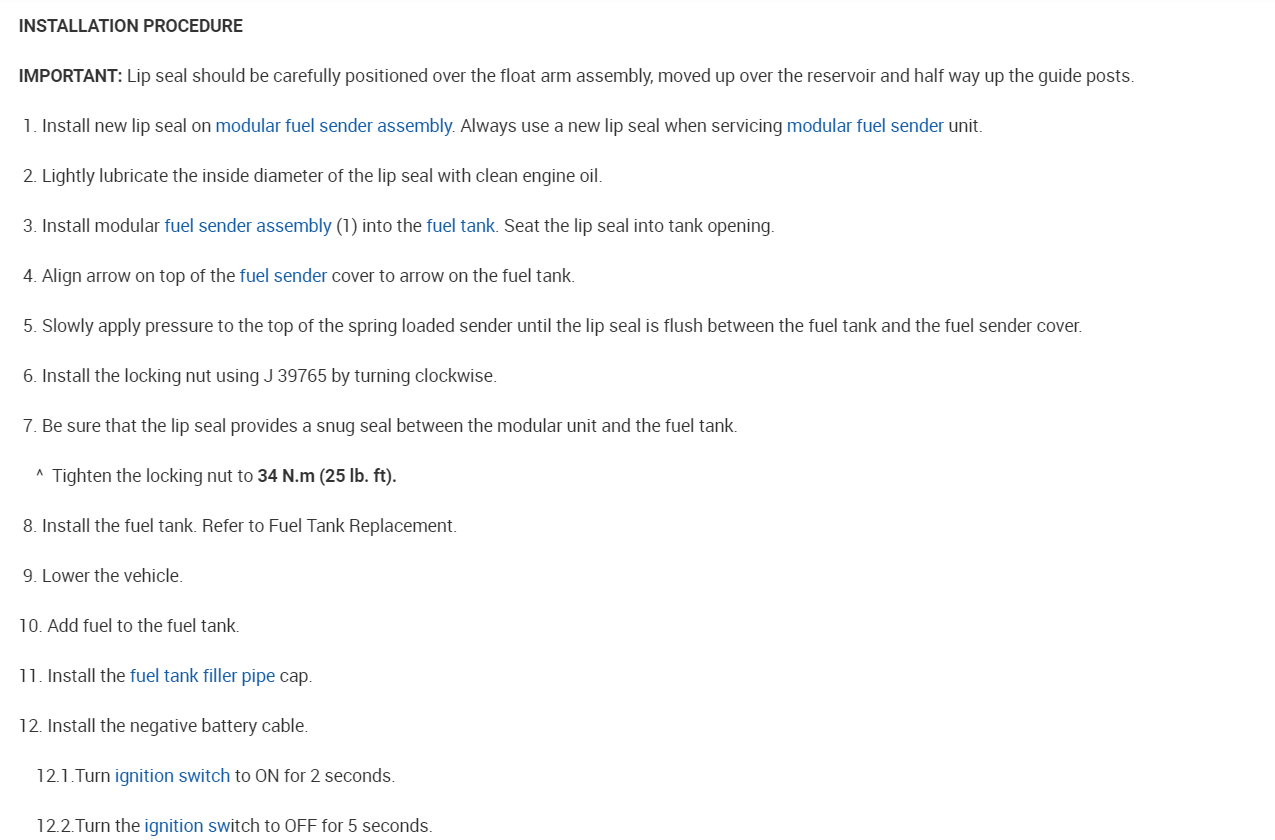Open the fuel tank link in step 3
The image size is (1275, 840).
[x=460, y=226]
